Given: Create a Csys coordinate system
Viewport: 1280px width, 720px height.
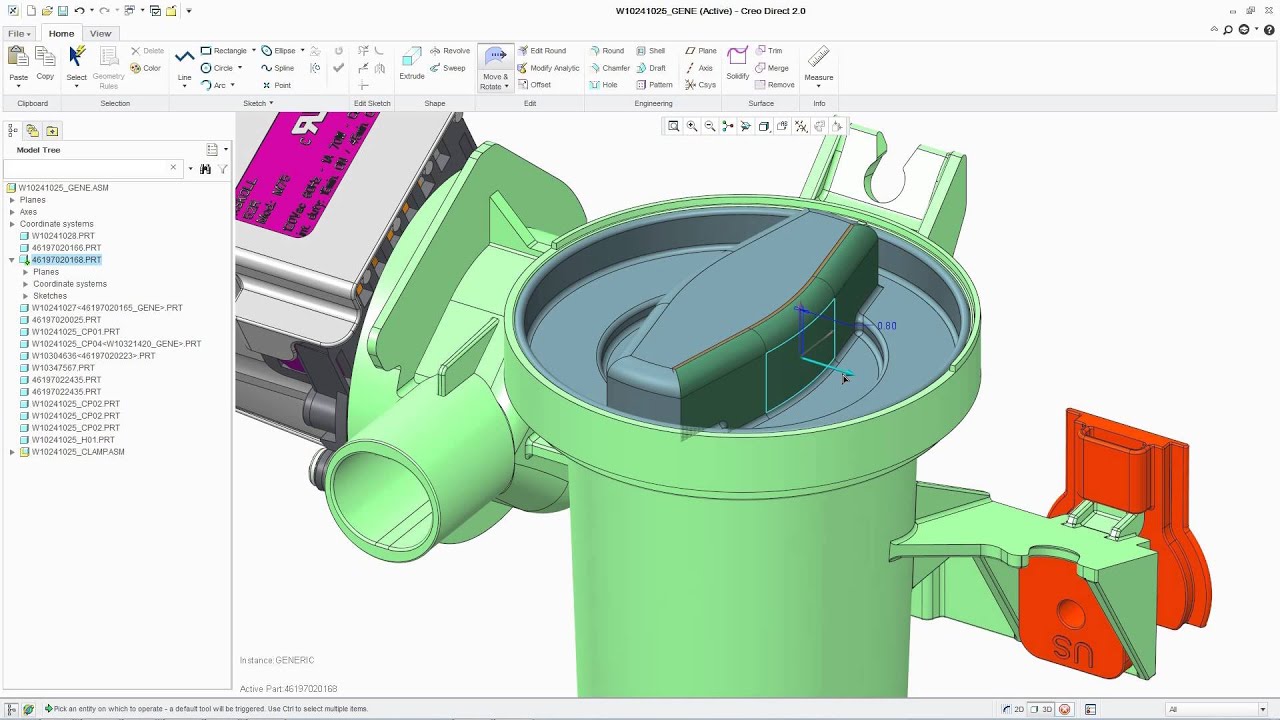Looking at the screenshot, I should tap(700, 85).
